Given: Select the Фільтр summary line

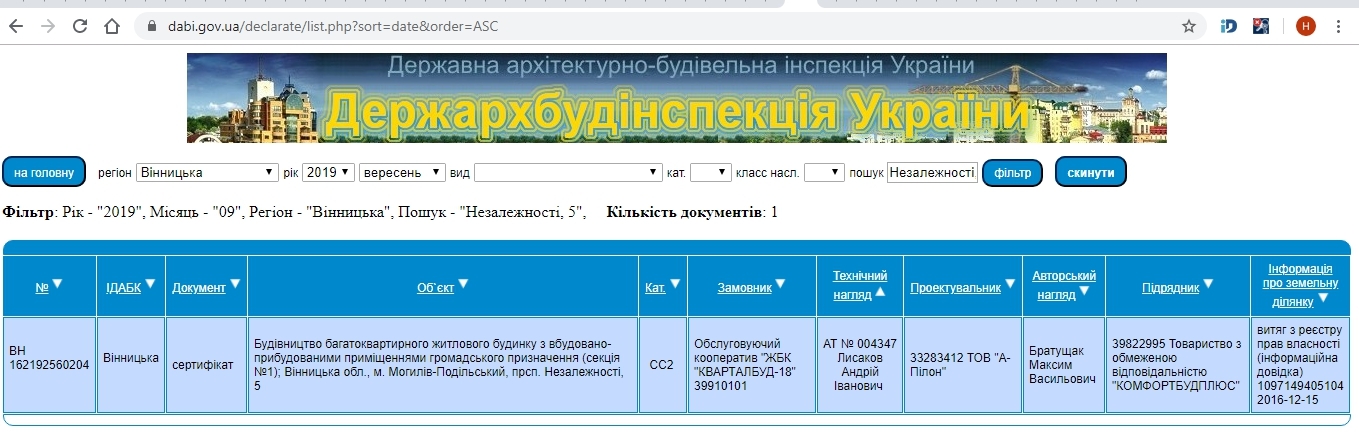Looking at the screenshot, I should pos(294,212).
